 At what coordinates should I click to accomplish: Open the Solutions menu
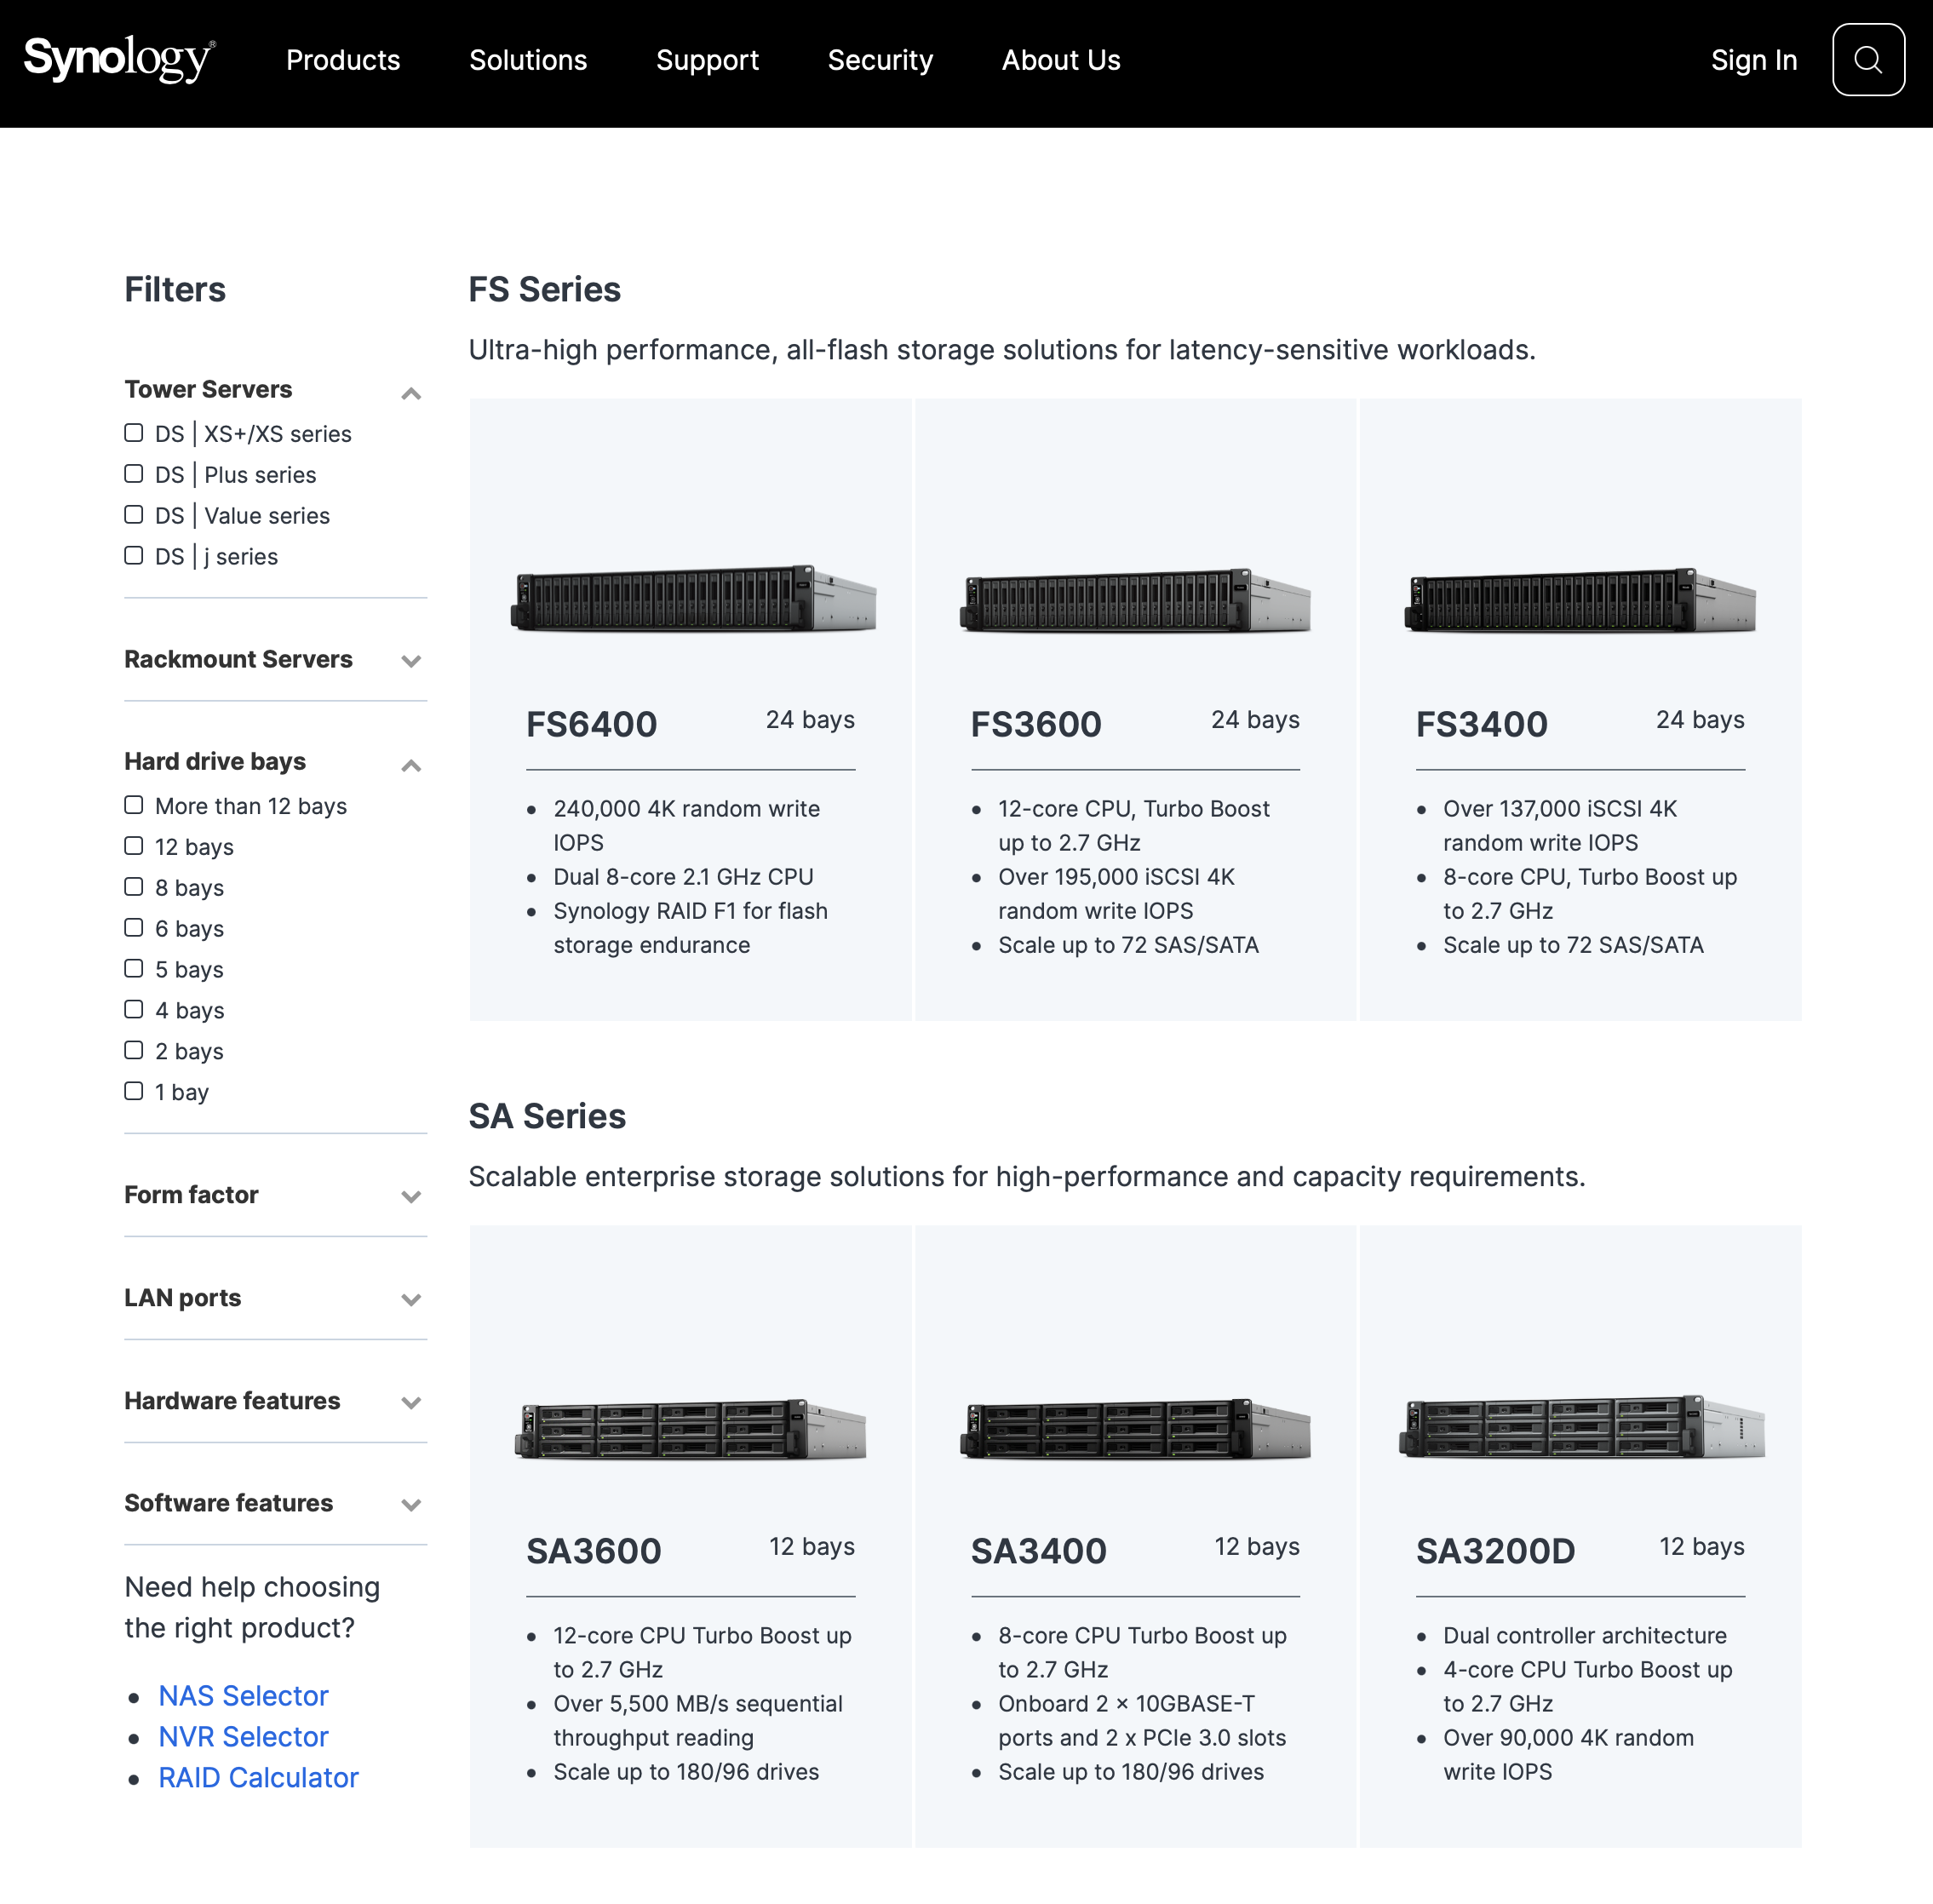pyautogui.click(x=528, y=60)
